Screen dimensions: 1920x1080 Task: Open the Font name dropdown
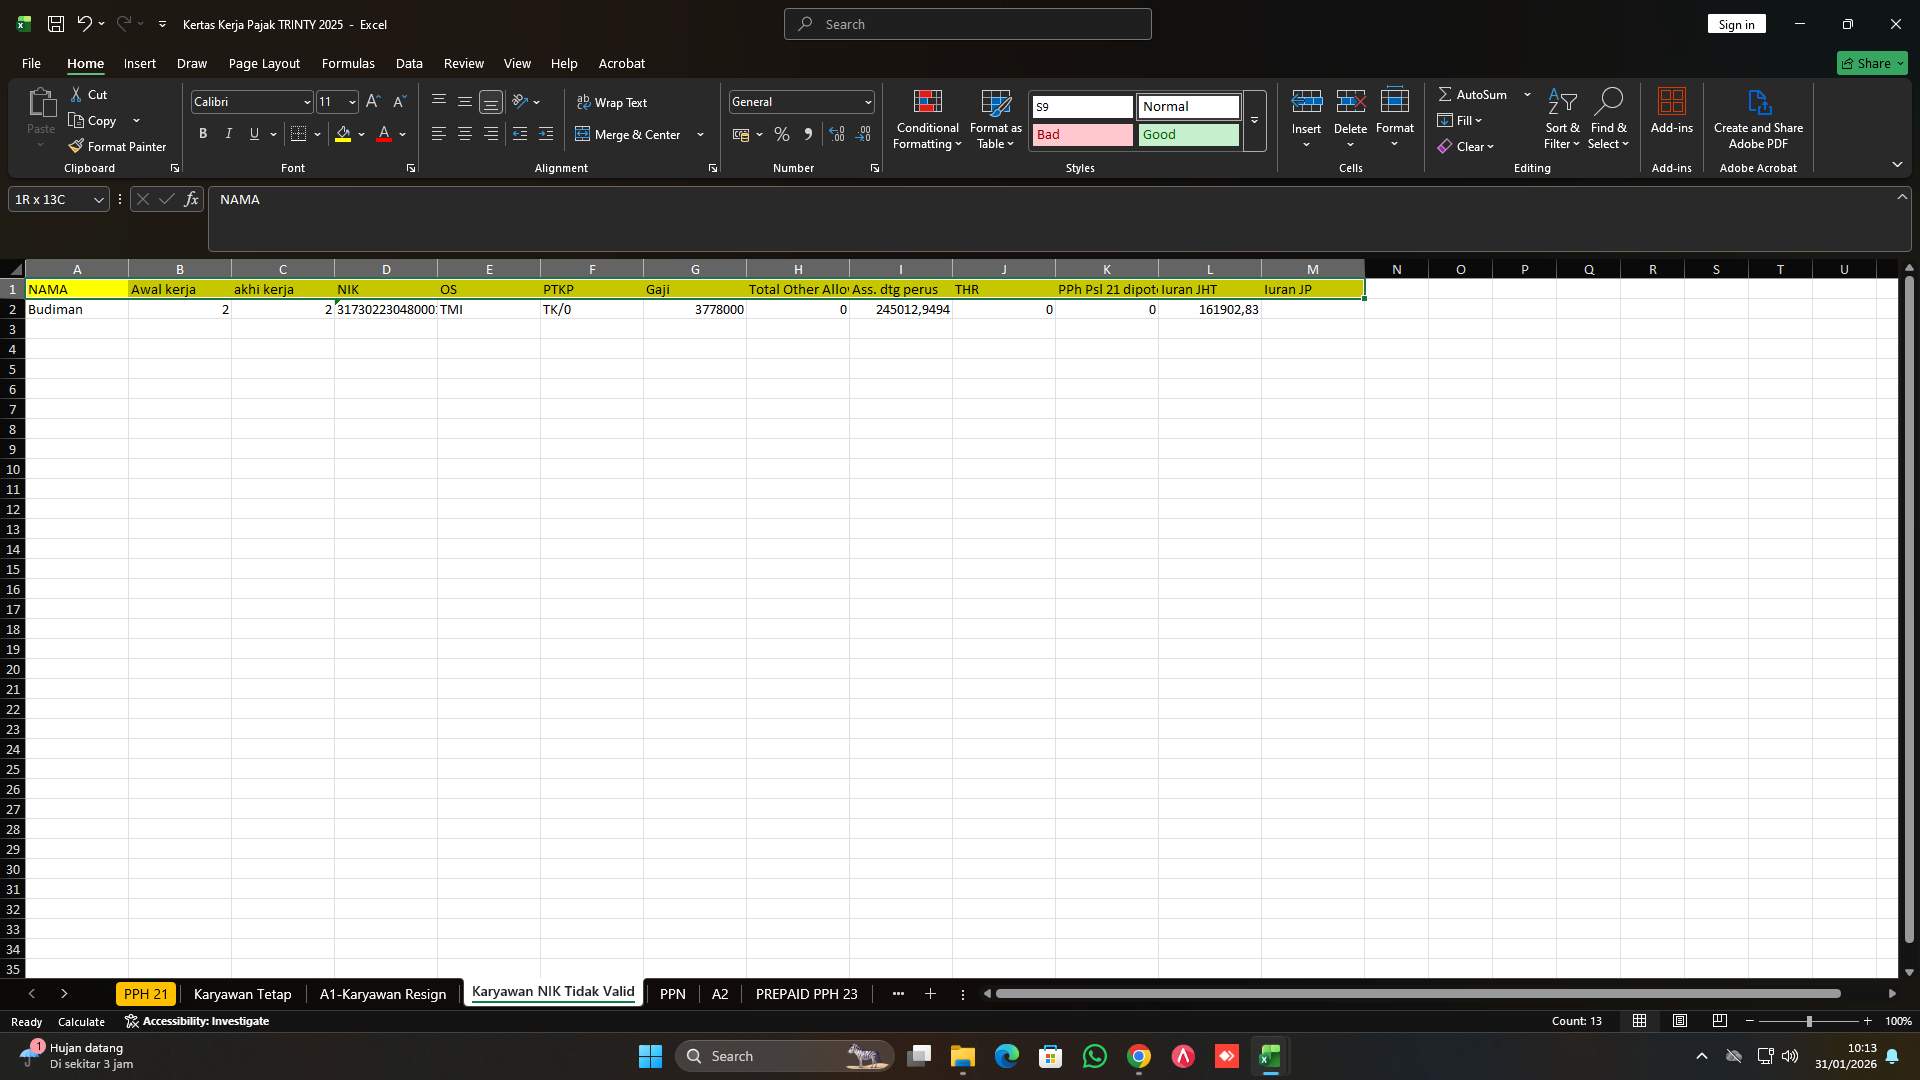(x=306, y=101)
